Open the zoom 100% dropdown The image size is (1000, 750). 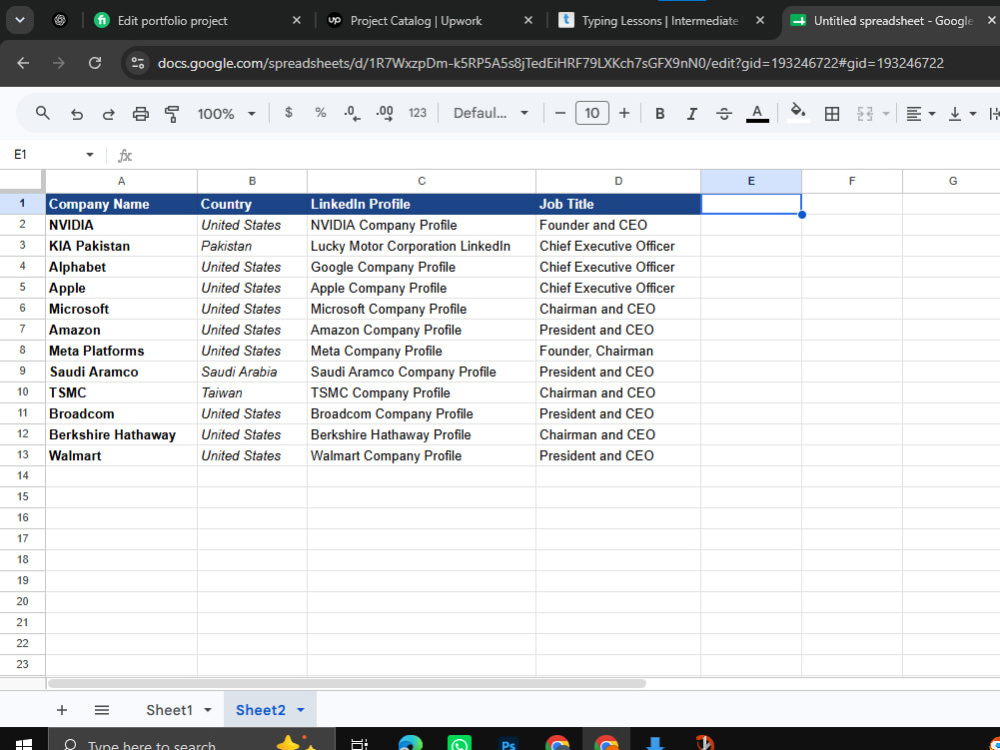click(x=226, y=114)
